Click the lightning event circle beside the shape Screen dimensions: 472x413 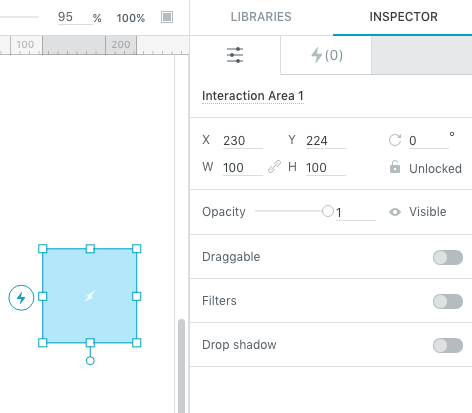coord(21,298)
